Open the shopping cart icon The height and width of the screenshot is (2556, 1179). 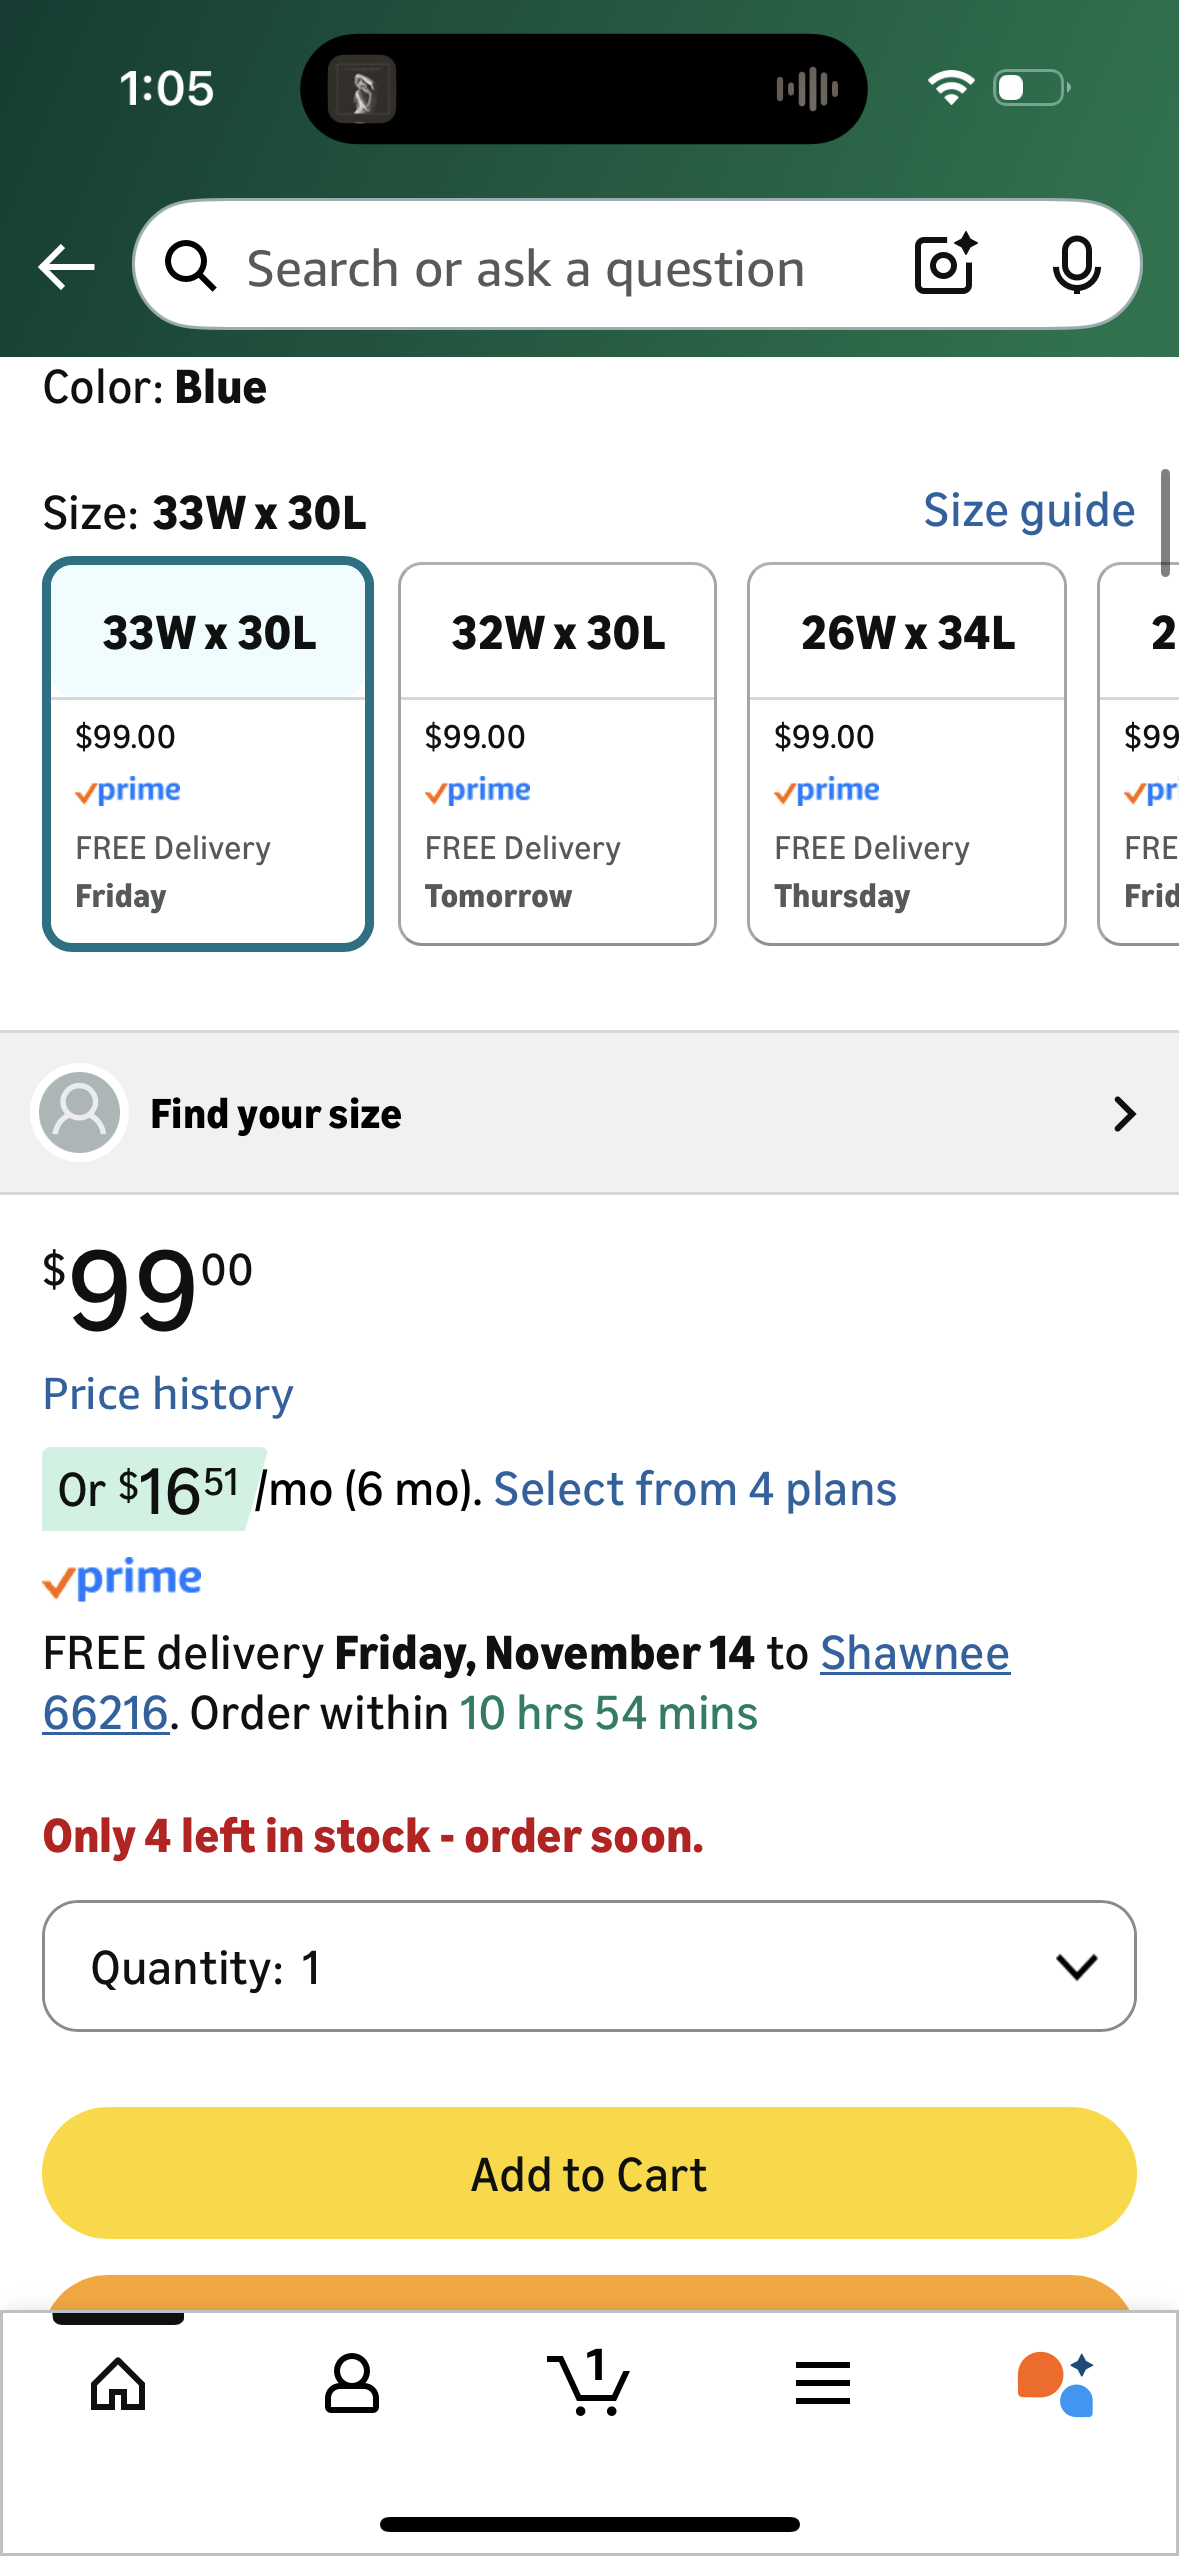pos(589,2384)
